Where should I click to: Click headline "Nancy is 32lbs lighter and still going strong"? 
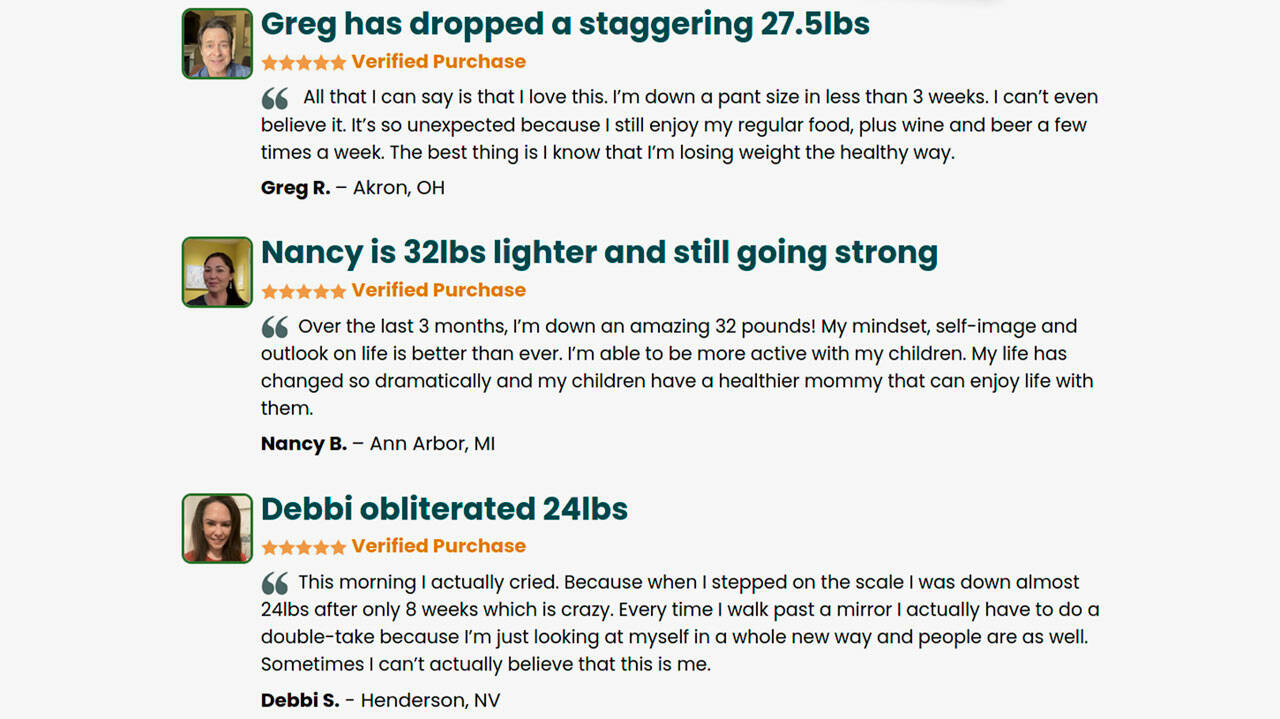pos(599,253)
